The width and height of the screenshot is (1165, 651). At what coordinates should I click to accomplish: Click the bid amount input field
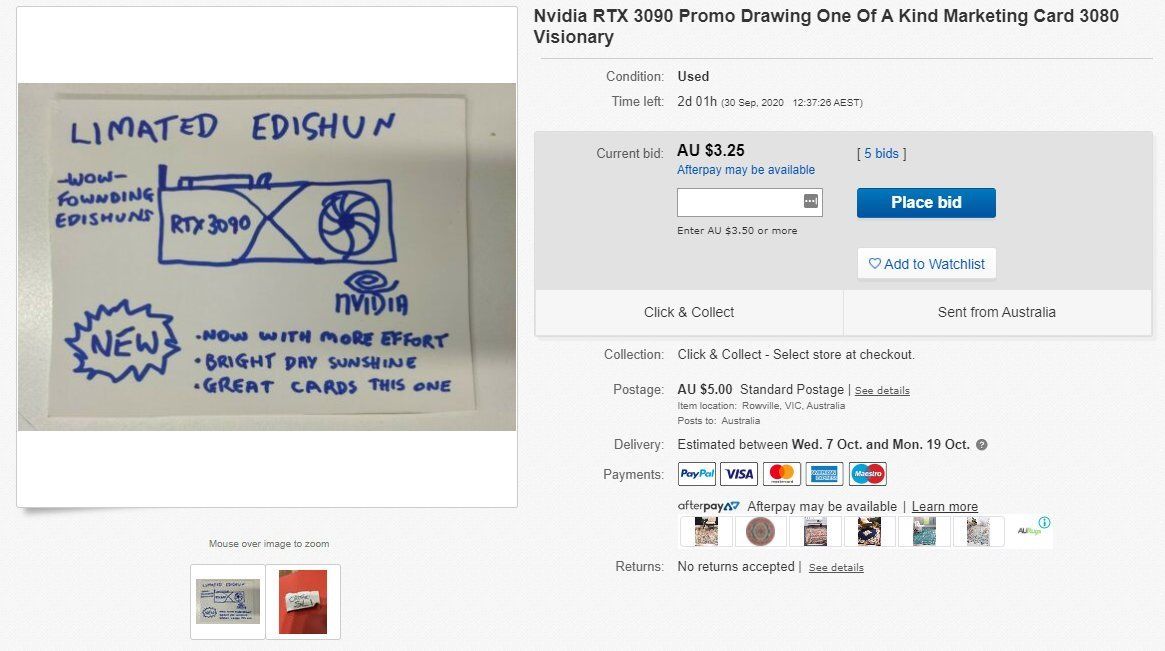[750, 202]
